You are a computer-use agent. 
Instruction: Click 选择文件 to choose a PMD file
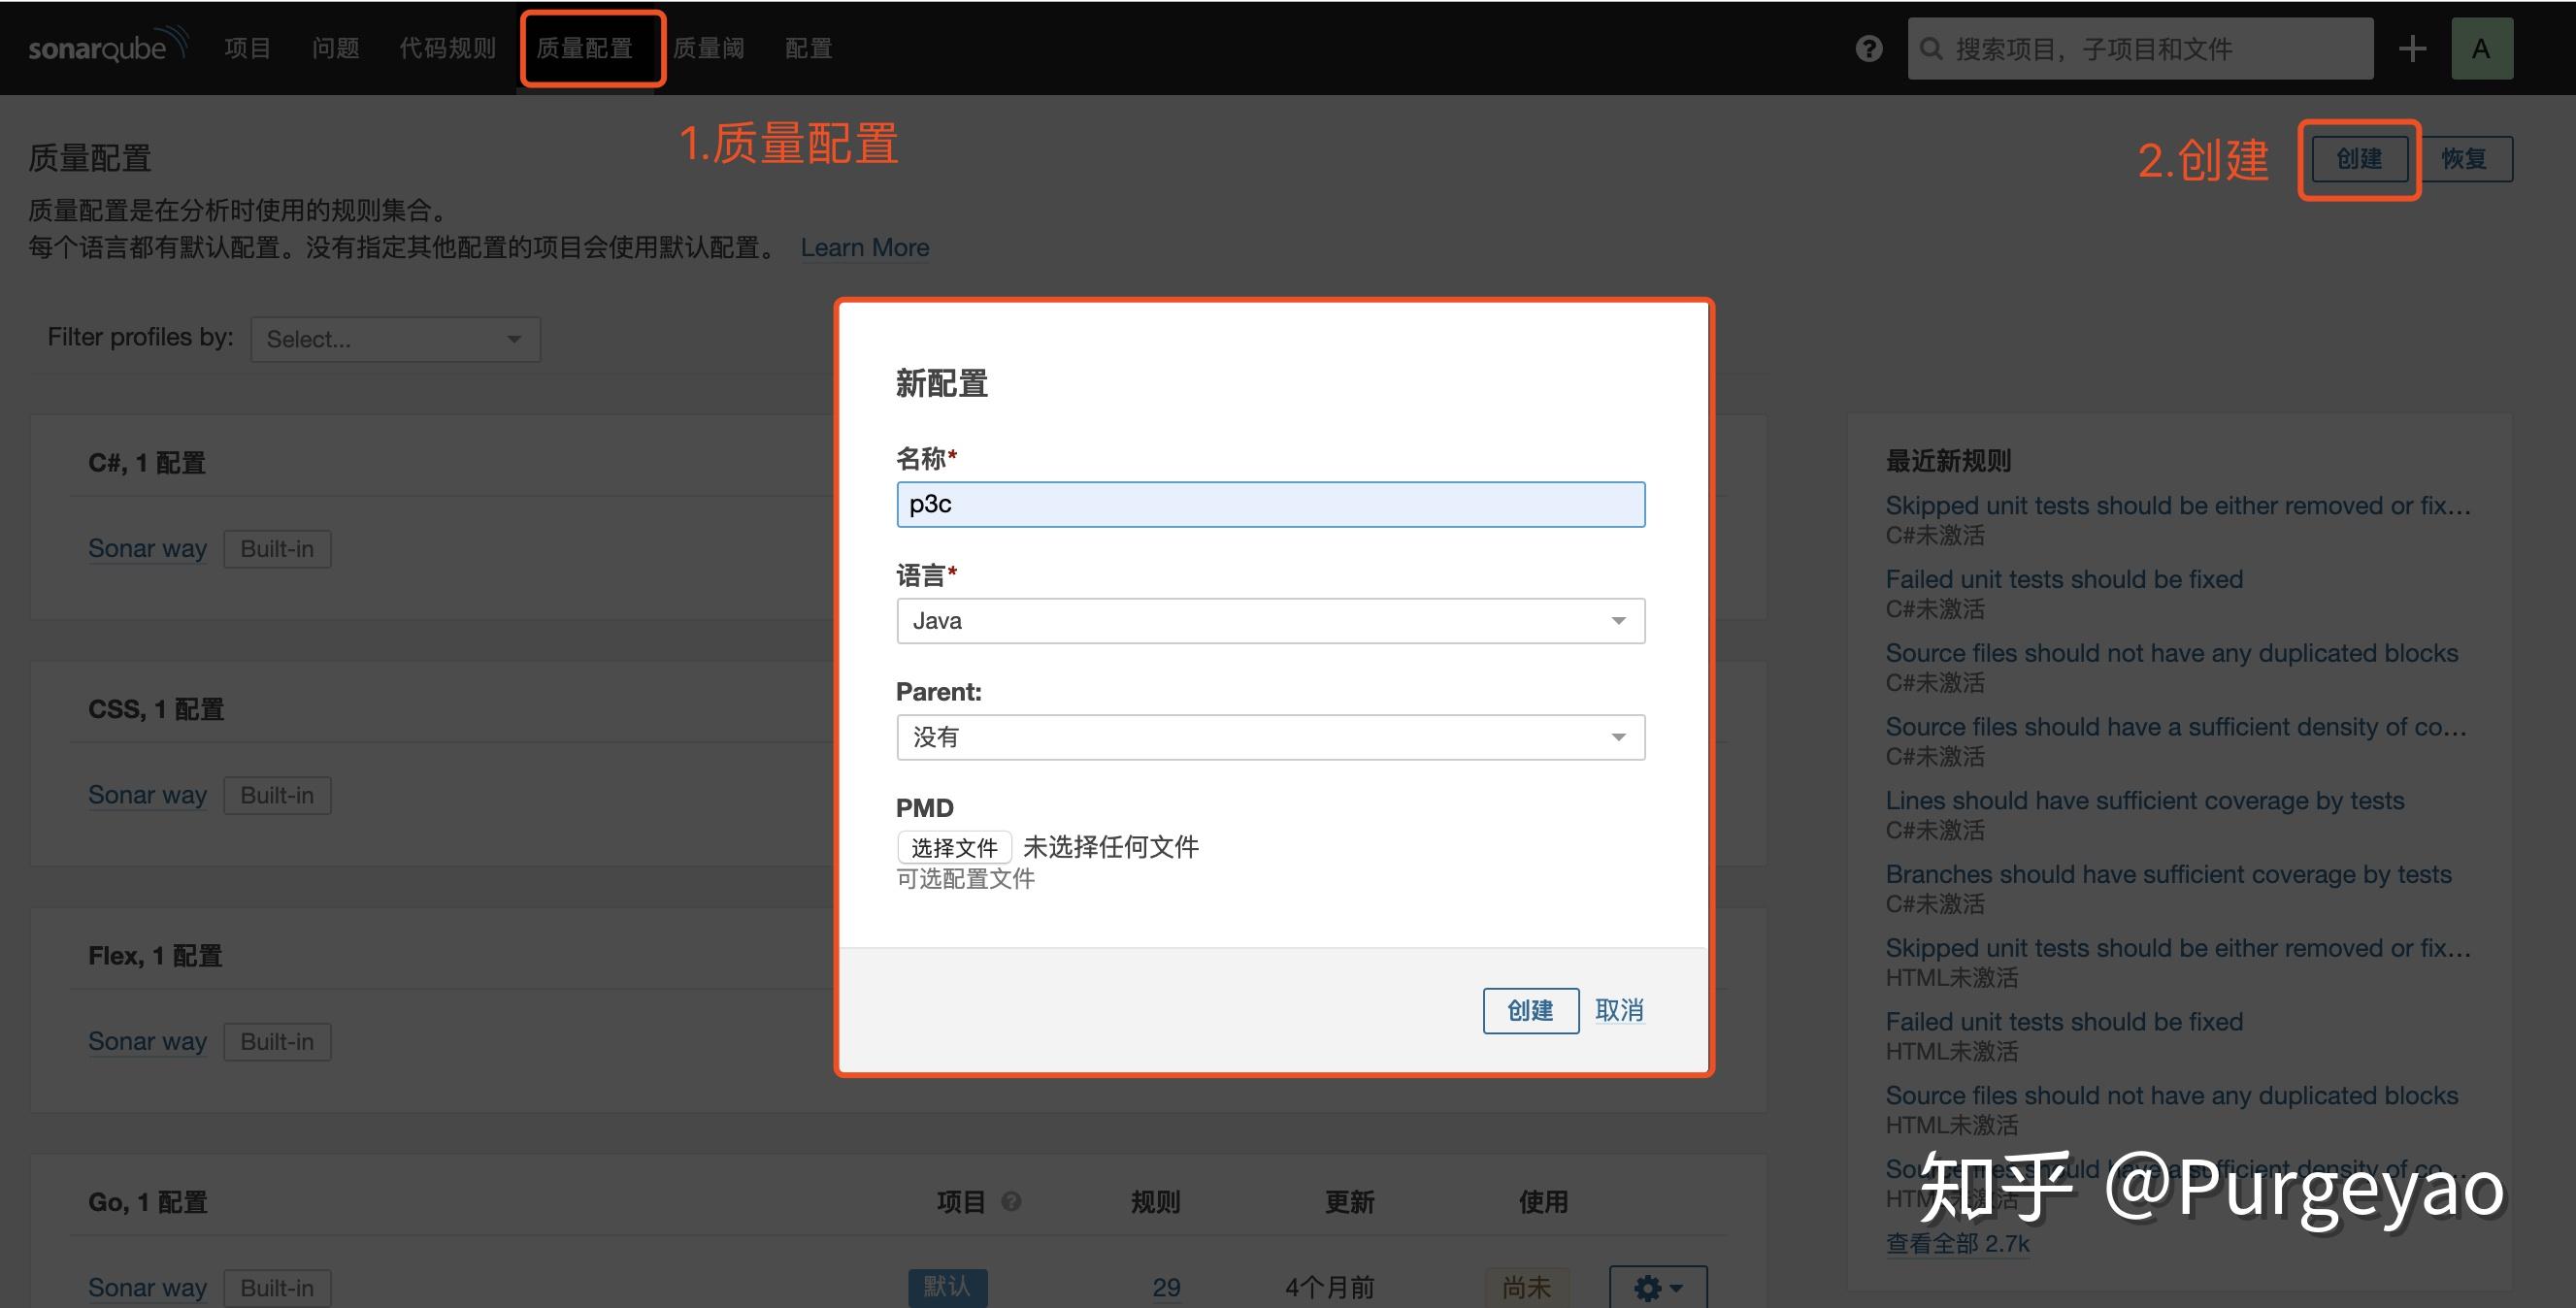[x=953, y=846]
